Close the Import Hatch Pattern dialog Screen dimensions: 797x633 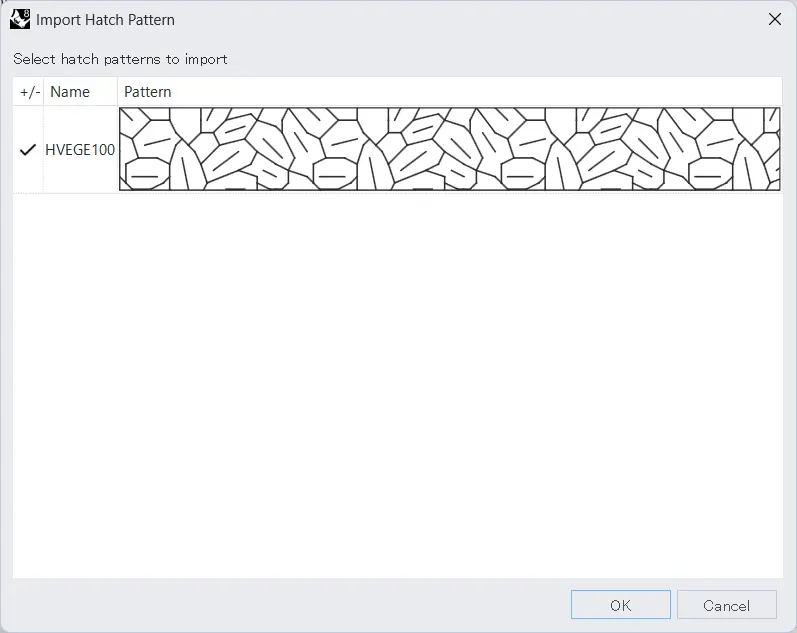(x=775, y=19)
